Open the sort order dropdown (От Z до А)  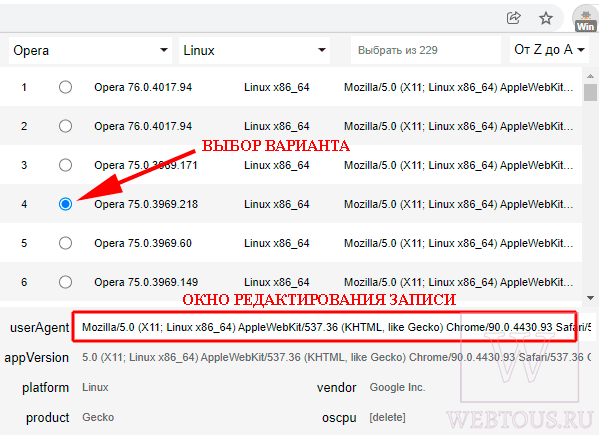(x=549, y=50)
